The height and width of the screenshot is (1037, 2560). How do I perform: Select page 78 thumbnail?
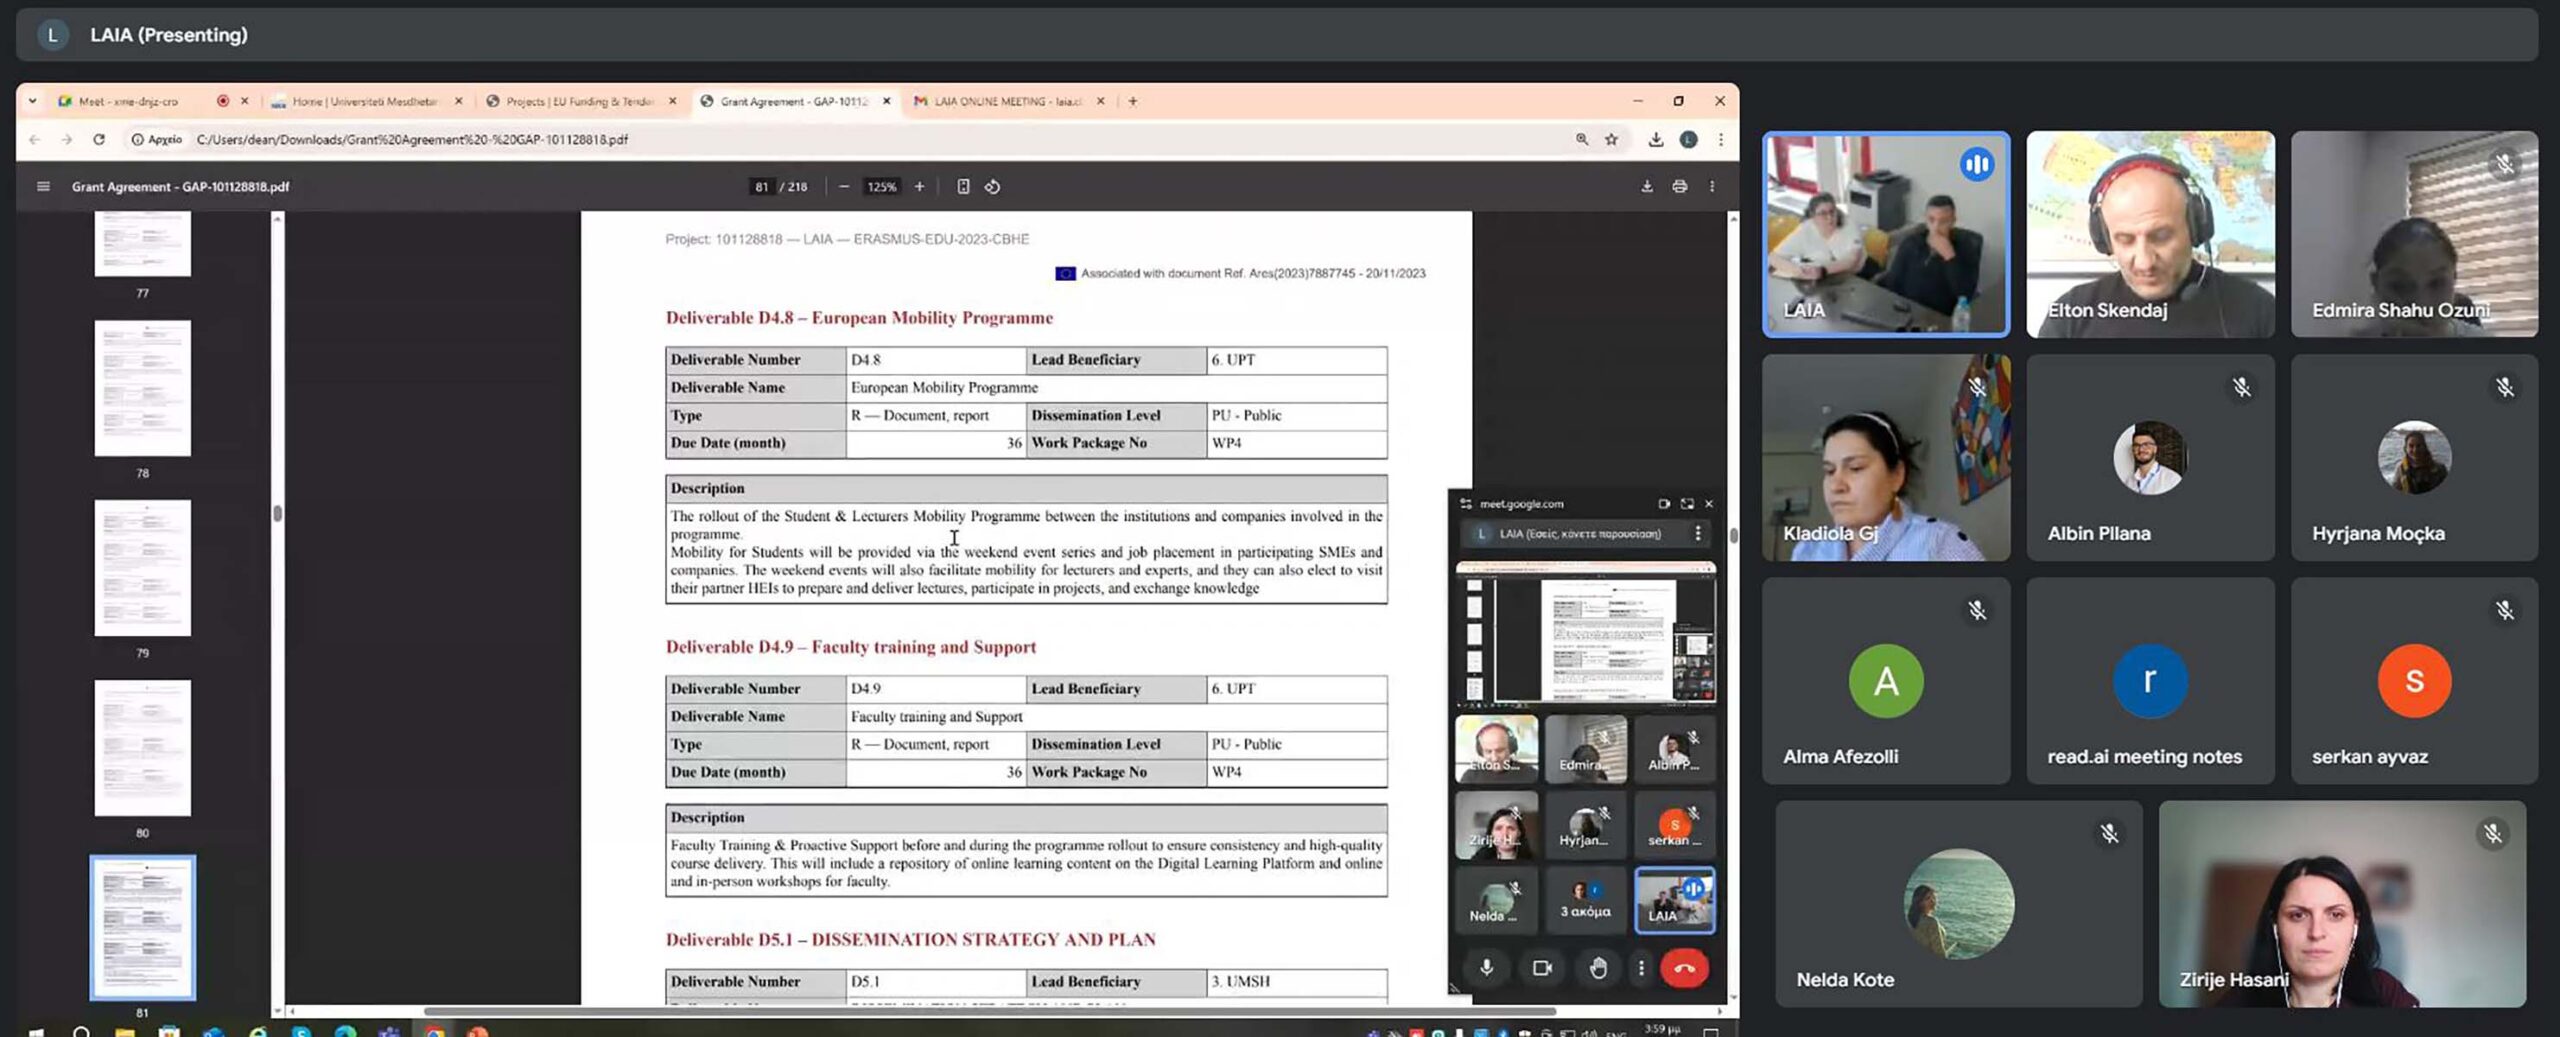pyautogui.click(x=143, y=388)
